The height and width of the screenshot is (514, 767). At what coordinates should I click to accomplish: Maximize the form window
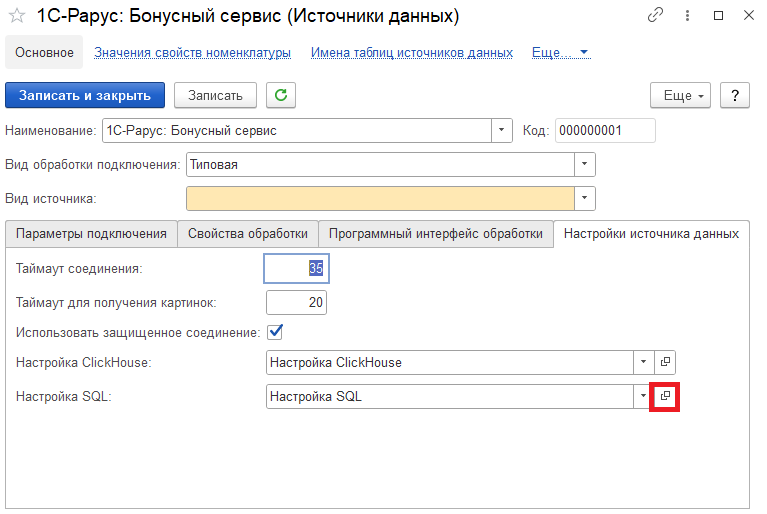[x=719, y=16]
